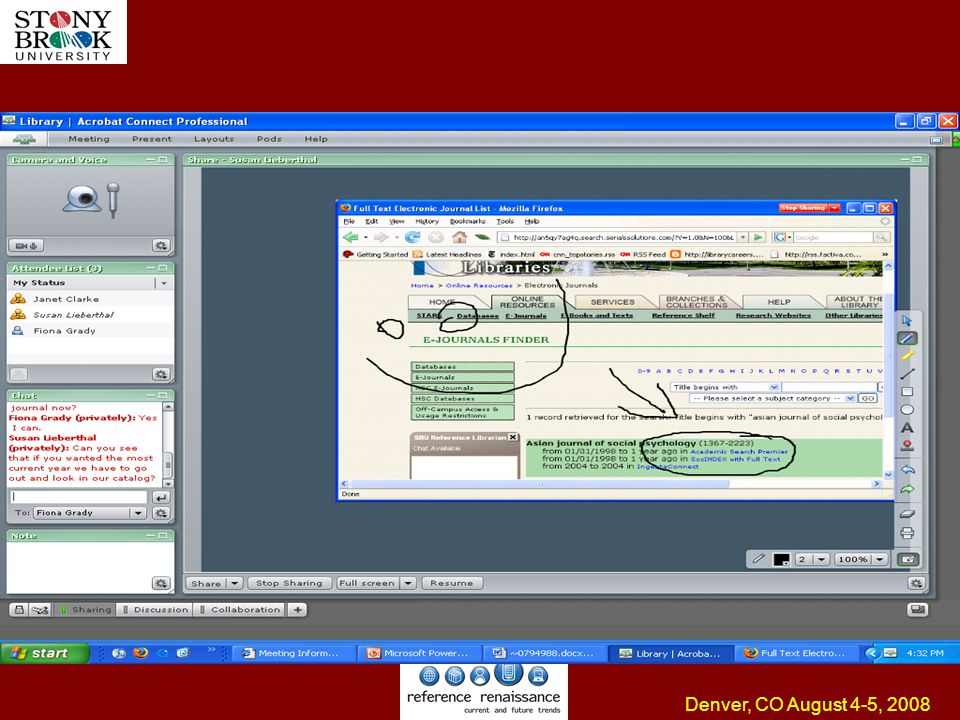Select the text A tool
960x720 pixels.
coord(907,428)
